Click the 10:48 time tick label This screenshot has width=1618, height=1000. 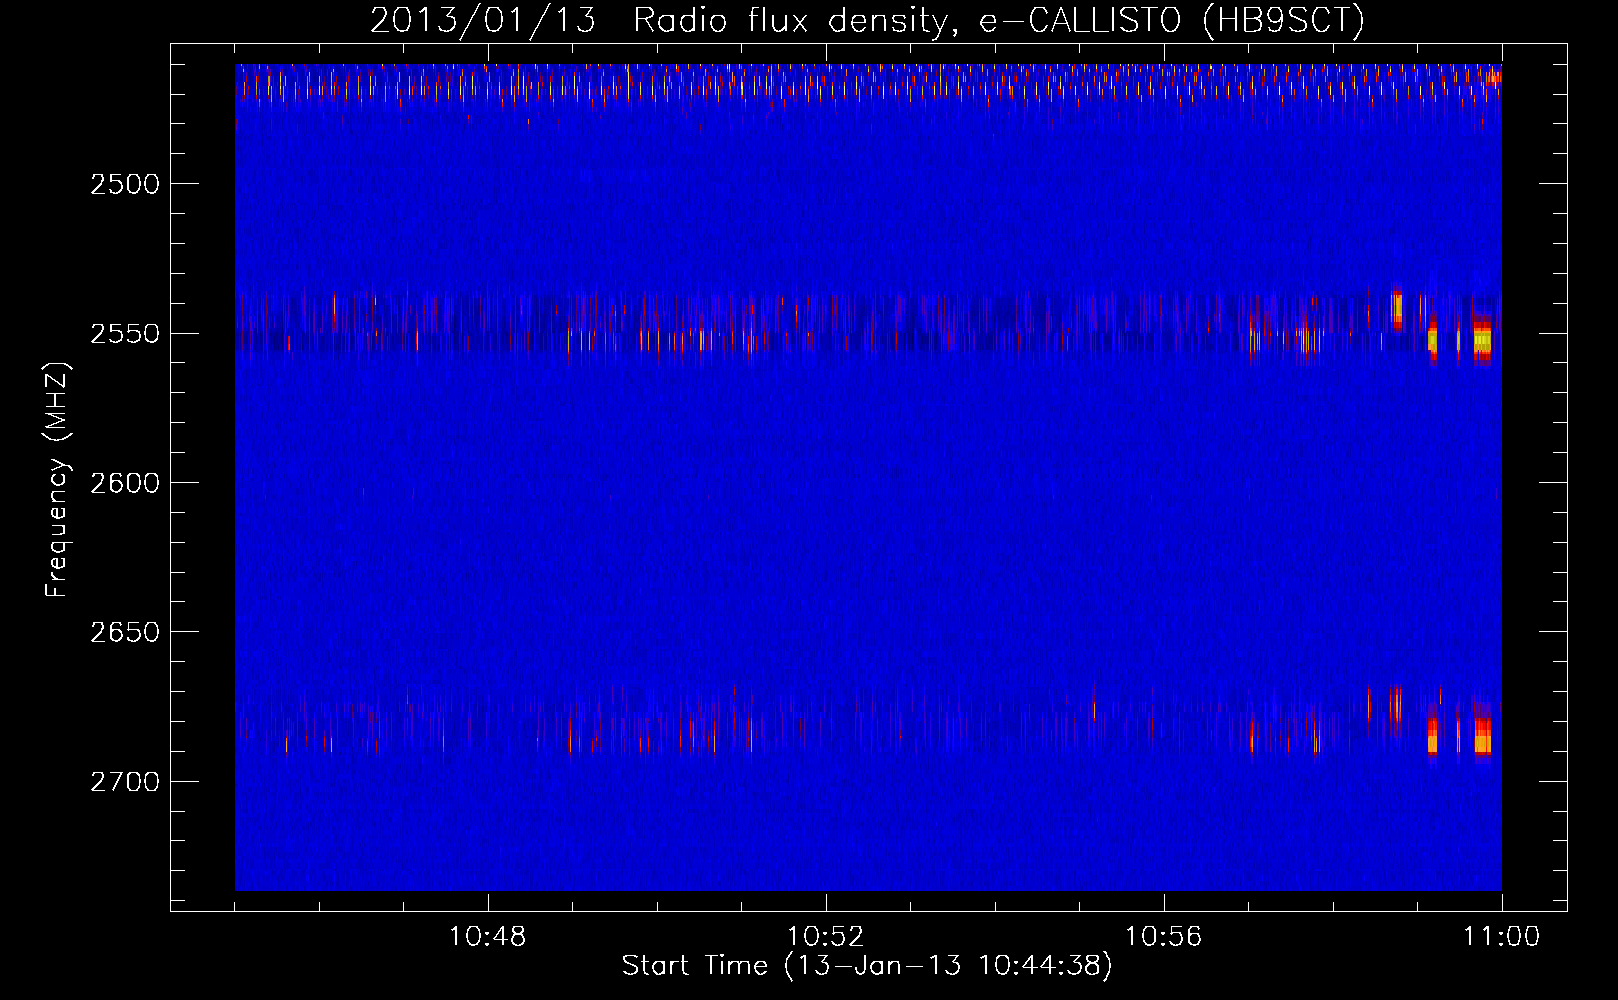click(487, 937)
